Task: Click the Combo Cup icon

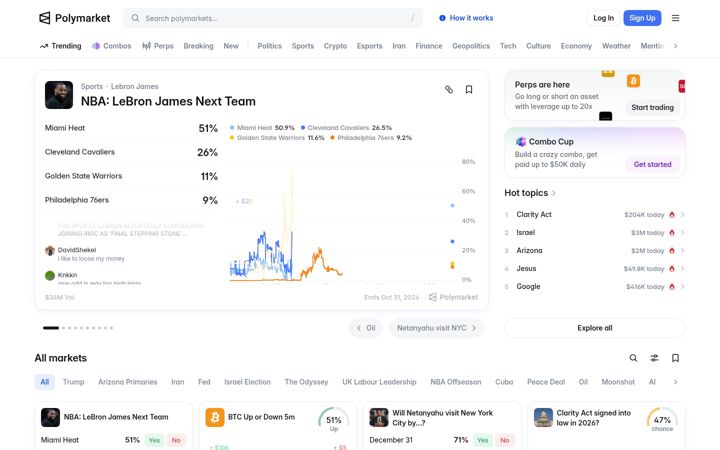Action: pyautogui.click(x=520, y=141)
